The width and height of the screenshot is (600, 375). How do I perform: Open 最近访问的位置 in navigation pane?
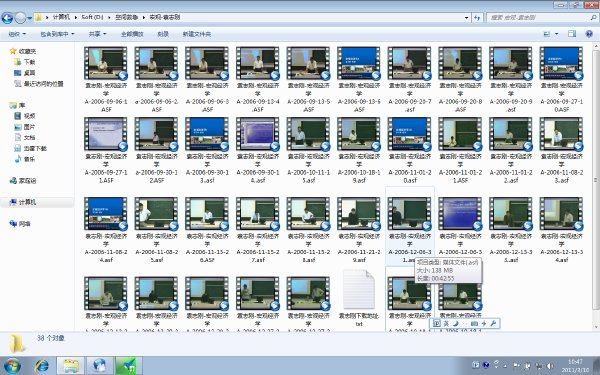pos(39,83)
